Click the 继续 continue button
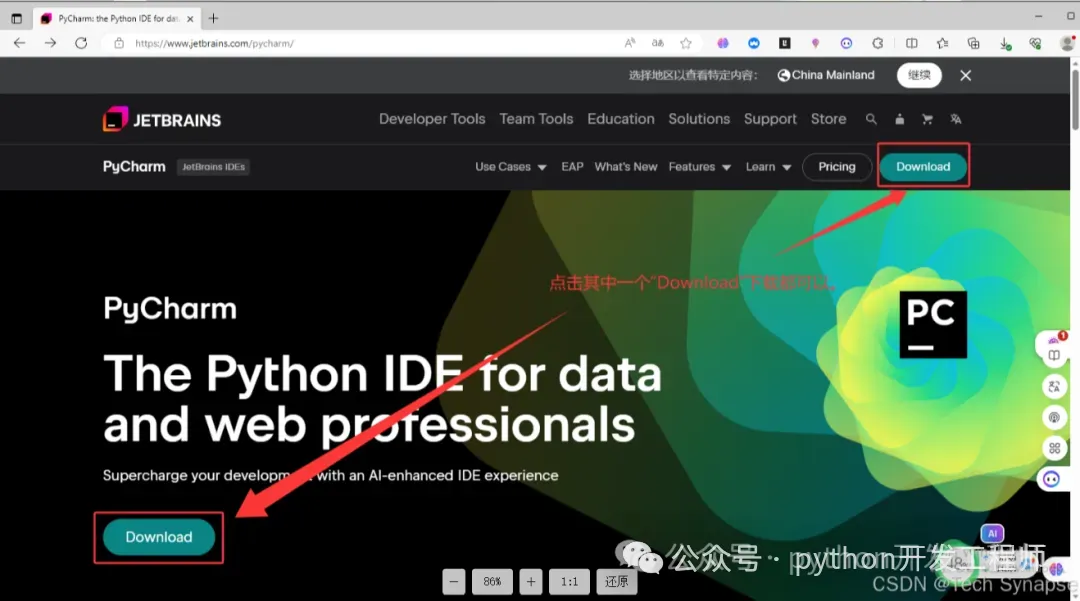This screenshot has height=601, width=1080. 919,75
